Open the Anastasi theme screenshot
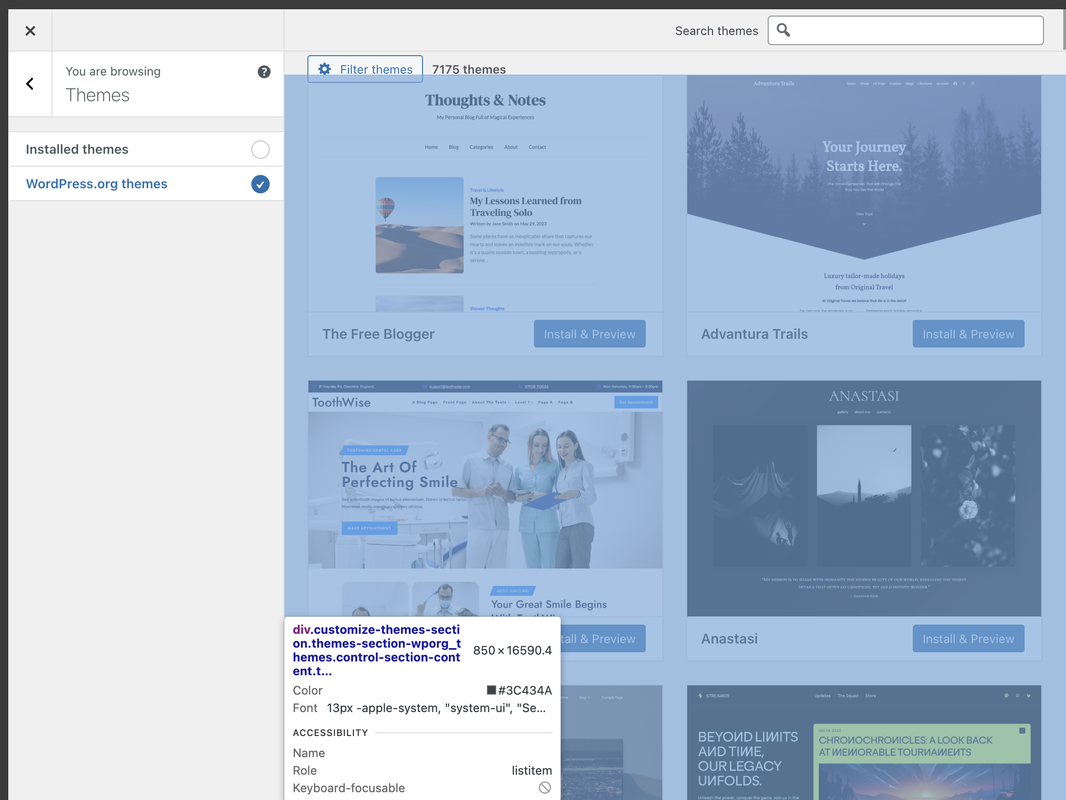This screenshot has height=800, width=1066. [x=863, y=498]
